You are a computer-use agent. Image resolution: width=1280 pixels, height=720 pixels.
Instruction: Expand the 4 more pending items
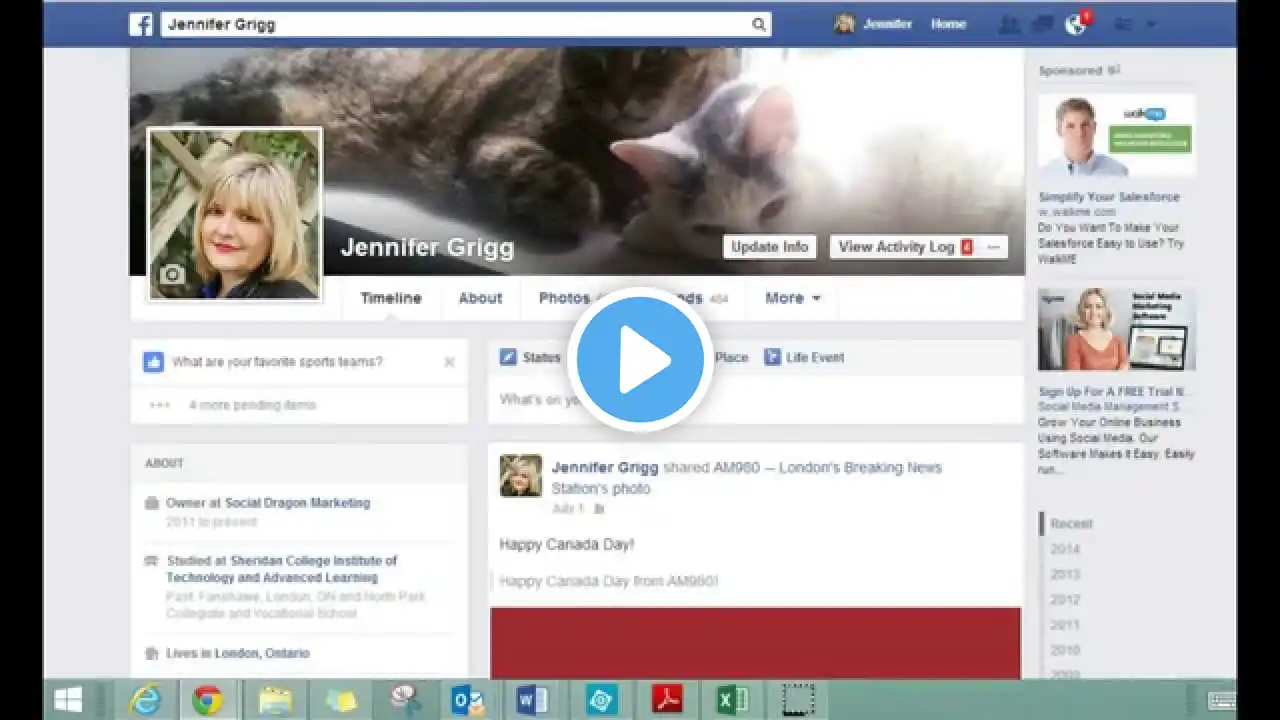point(252,405)
